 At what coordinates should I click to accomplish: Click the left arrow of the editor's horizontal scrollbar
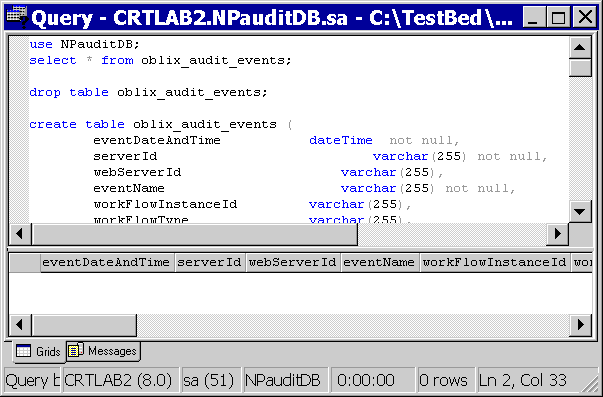20,234
